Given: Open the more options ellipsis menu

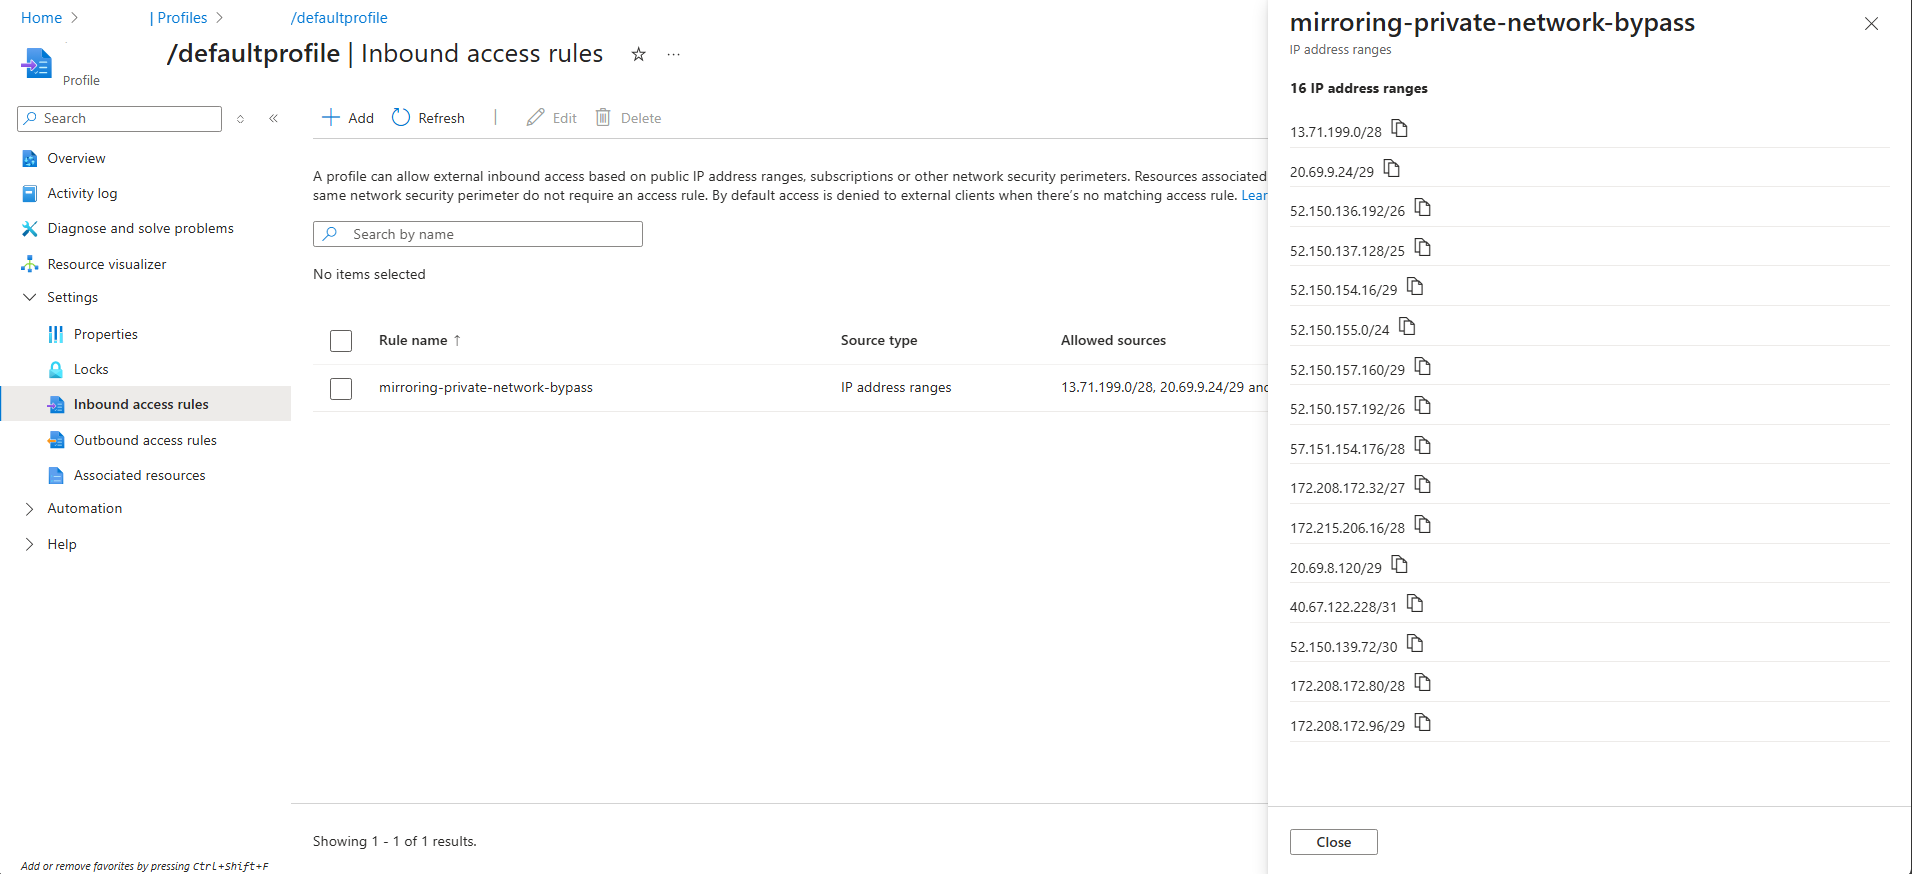Looking at the screenshot, I should [674, 54].
